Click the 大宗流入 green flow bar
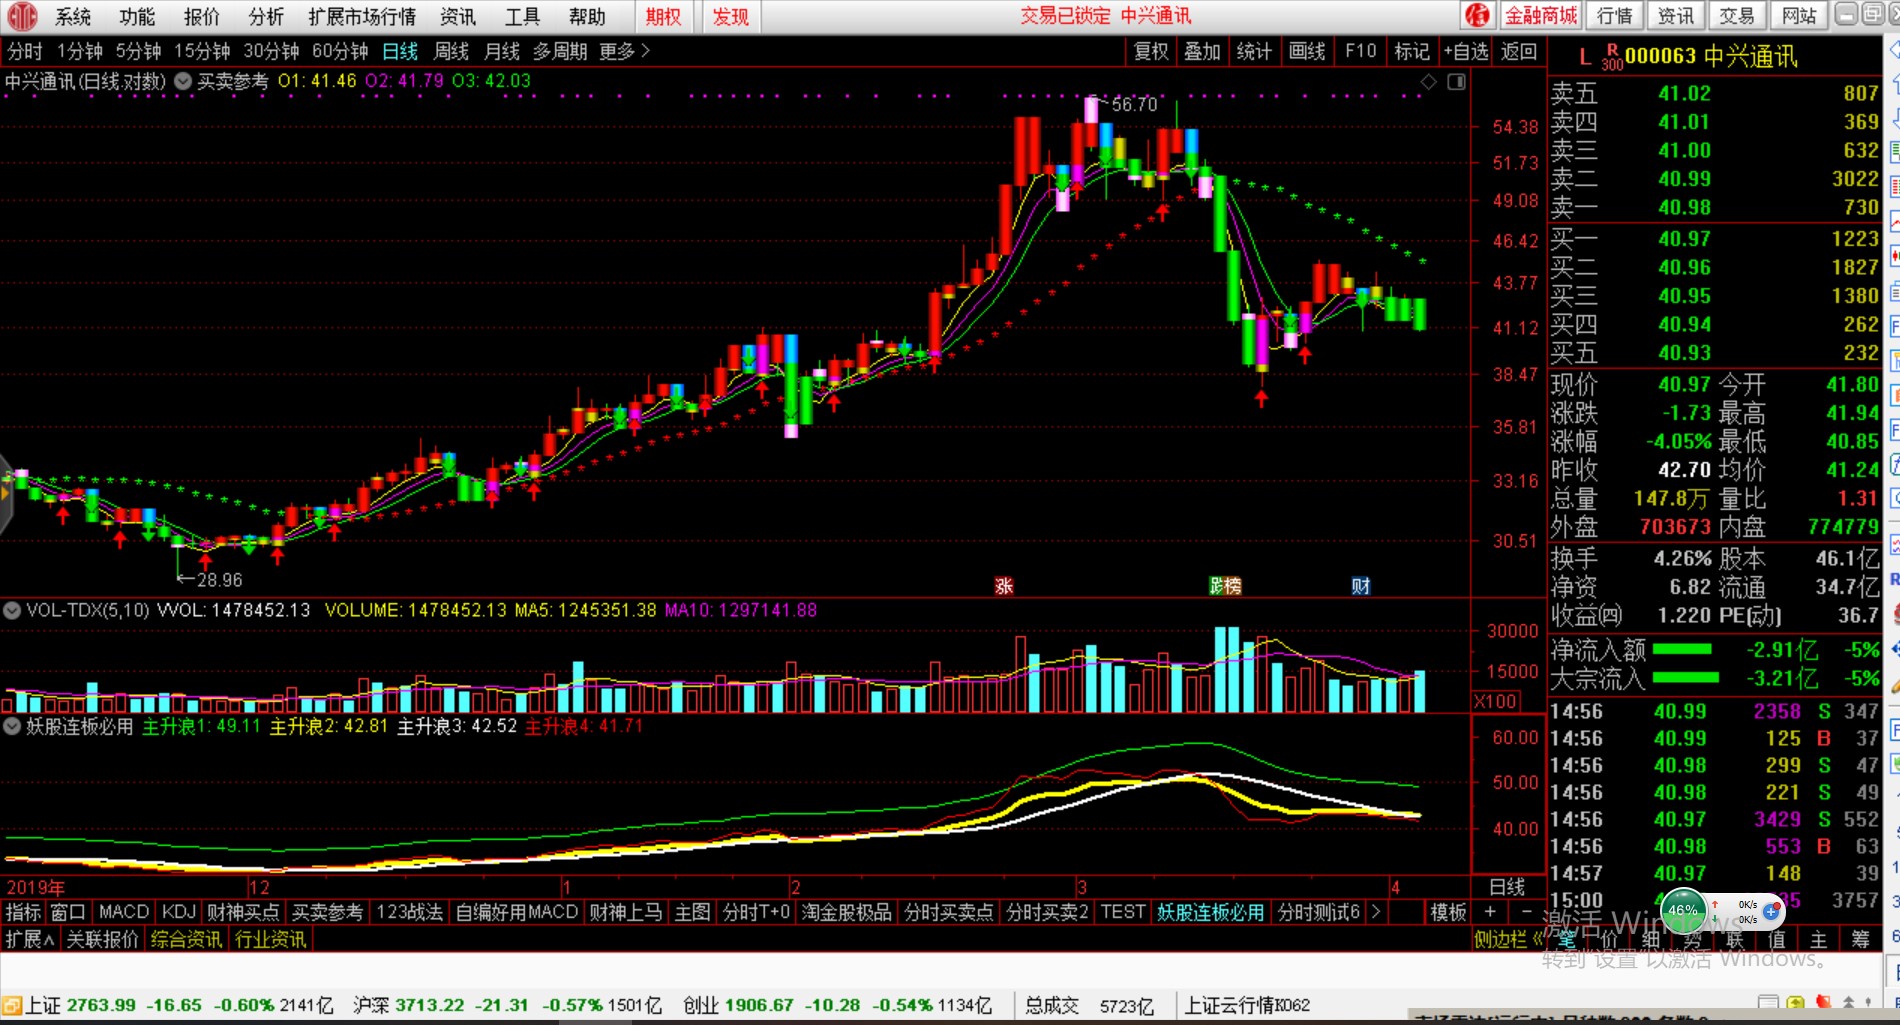This screenshot has height=1025, width=1900. 1686,678
